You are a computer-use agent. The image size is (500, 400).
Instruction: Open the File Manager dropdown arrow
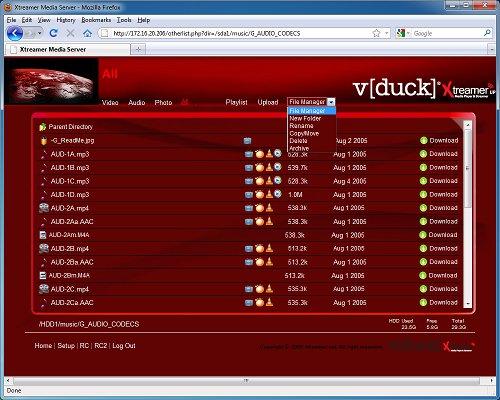tap(331, 102)
